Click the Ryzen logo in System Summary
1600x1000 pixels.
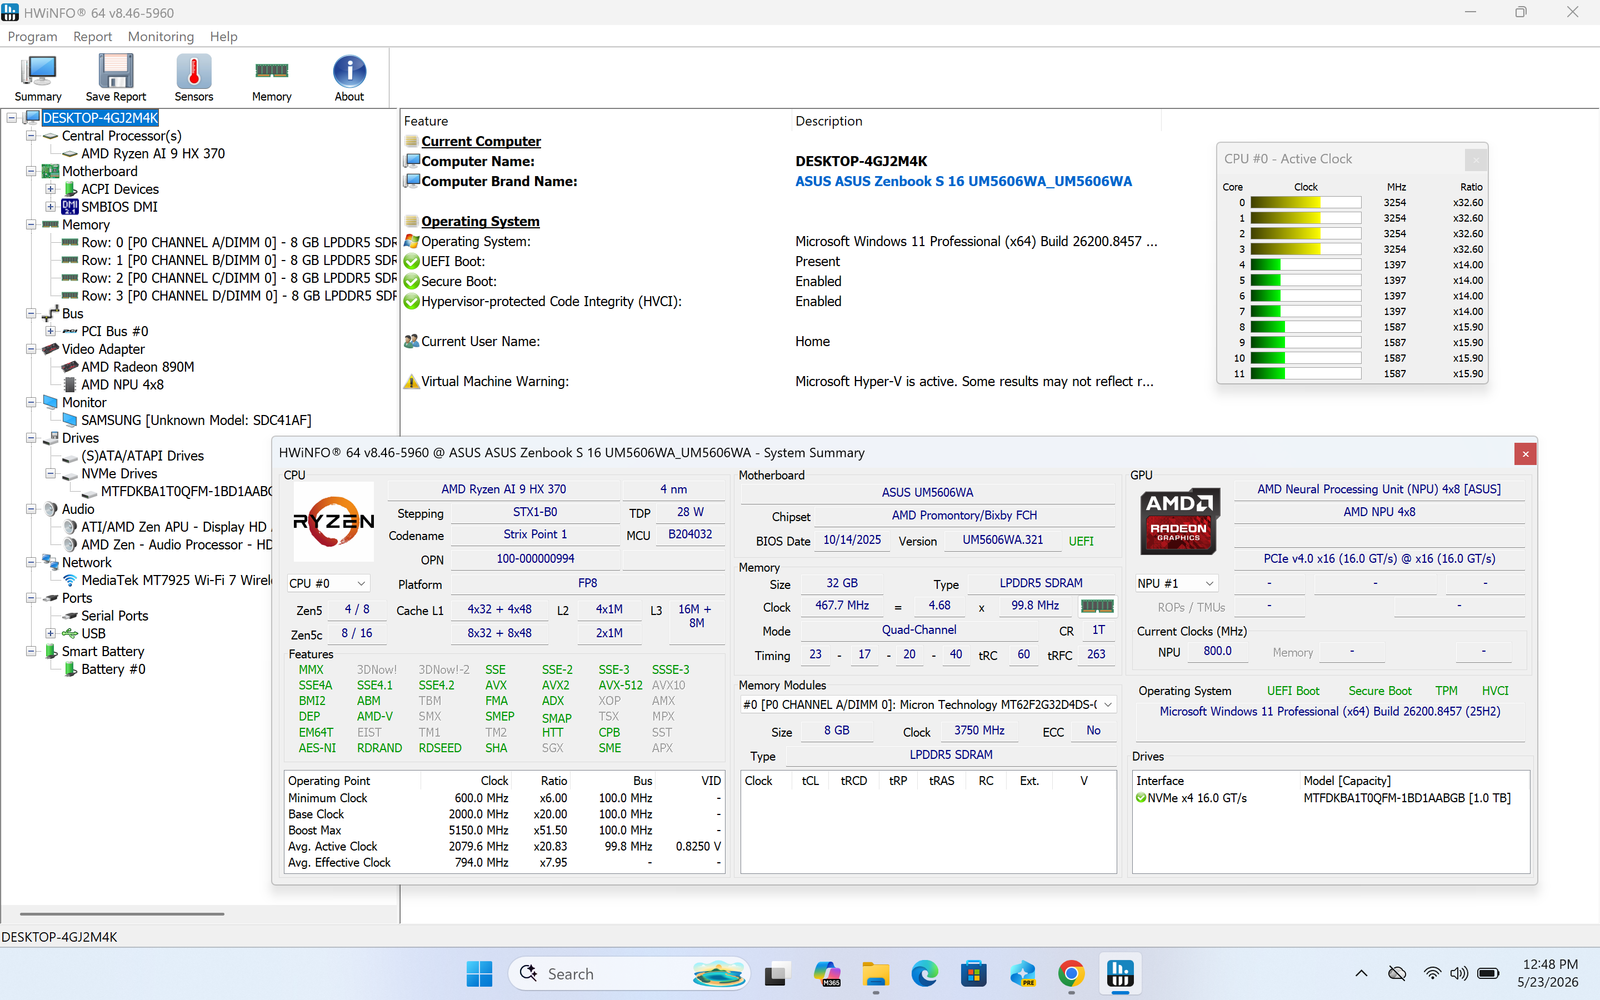pyautogui.click(x=333, y=521)
